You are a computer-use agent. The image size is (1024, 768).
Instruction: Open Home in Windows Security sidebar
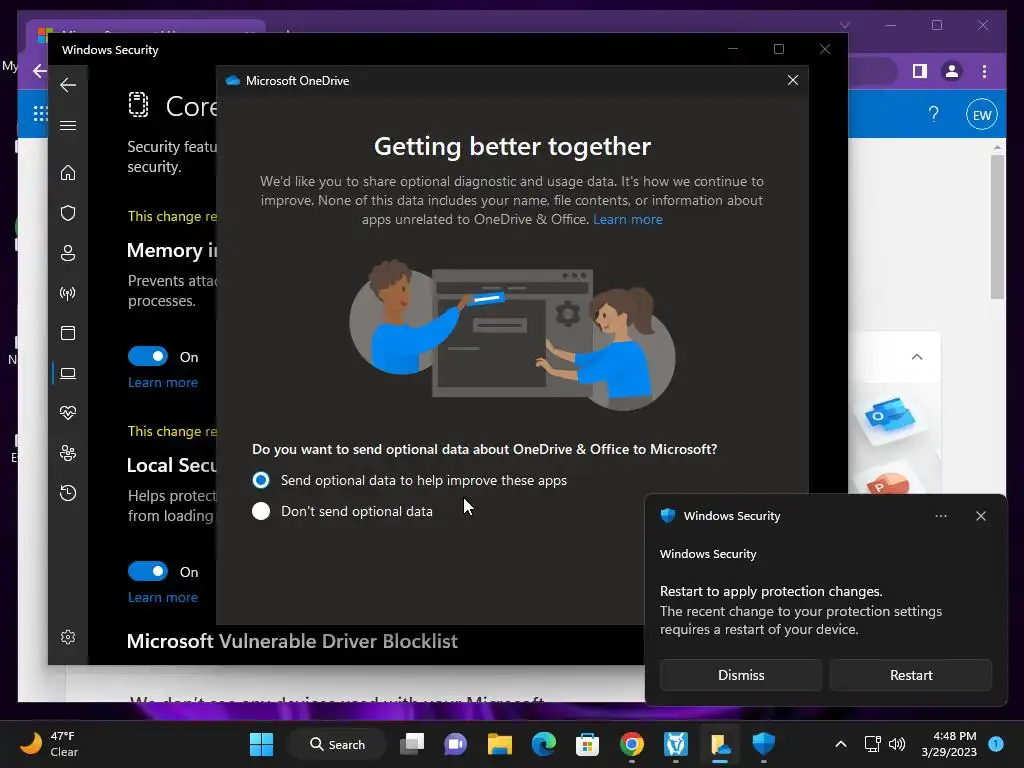tap(68, 173)
